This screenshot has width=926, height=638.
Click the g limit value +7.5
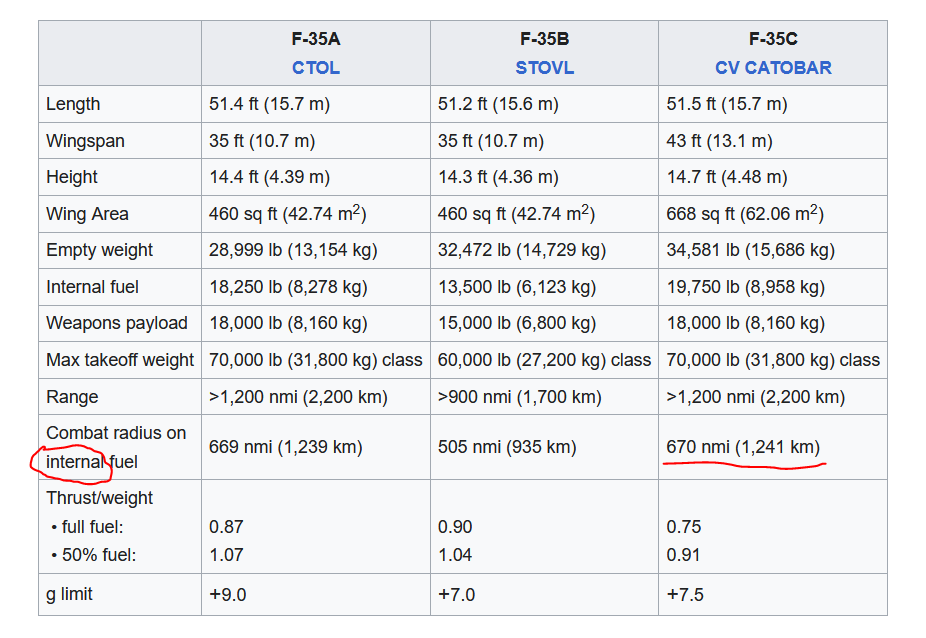(685, 594)
